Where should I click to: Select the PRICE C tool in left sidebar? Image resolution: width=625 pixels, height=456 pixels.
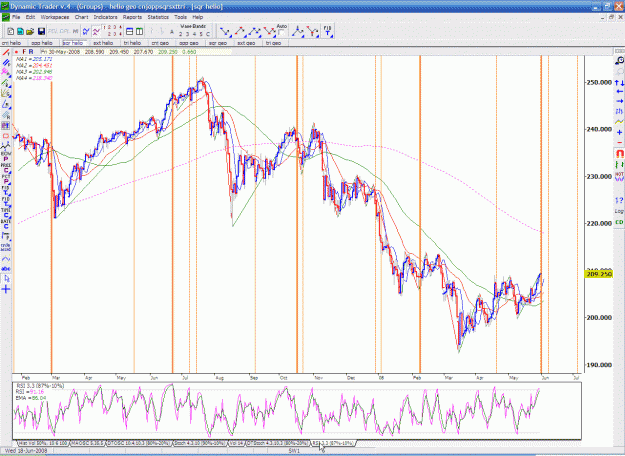(x=6, y=168)
